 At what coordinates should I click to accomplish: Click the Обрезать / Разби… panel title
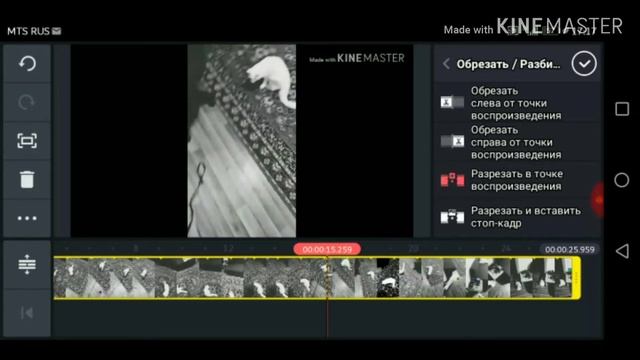coord(509,64)
